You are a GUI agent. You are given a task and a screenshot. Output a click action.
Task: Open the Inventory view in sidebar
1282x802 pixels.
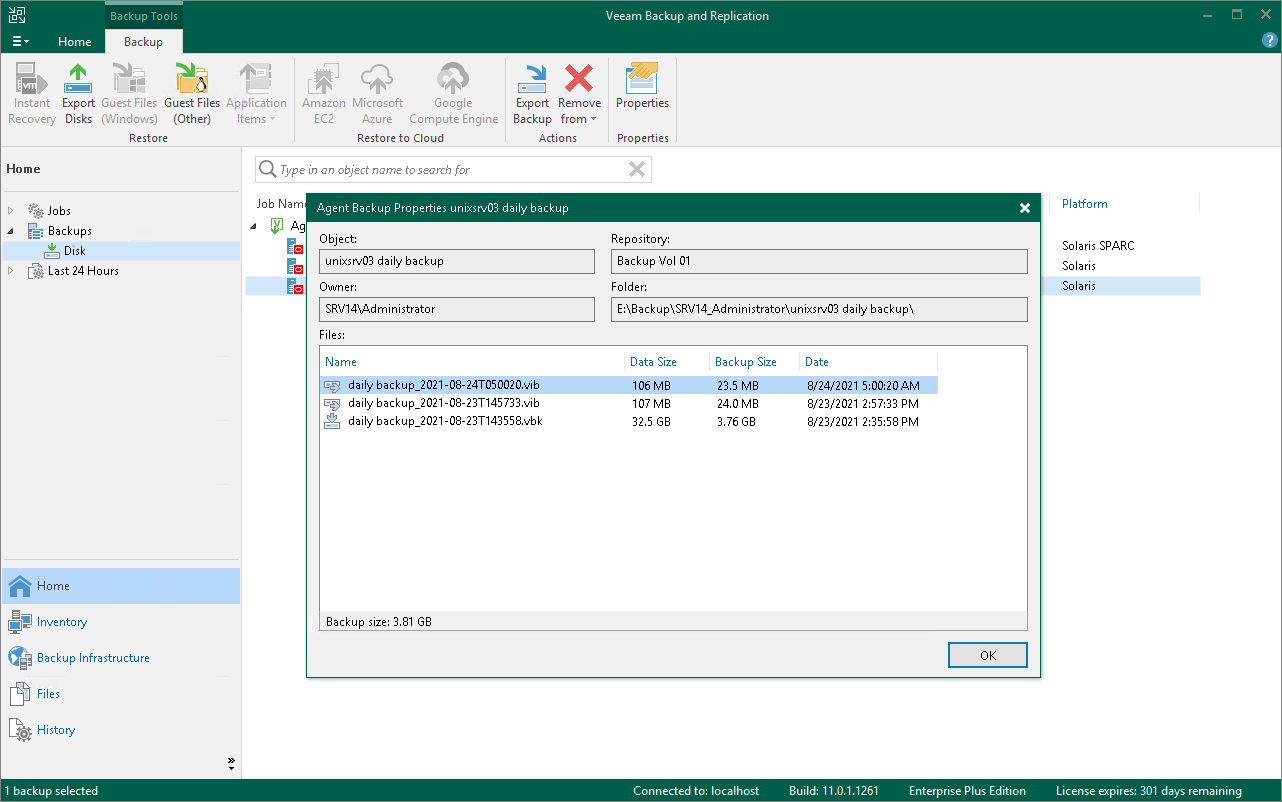click(x=62, y=622)
